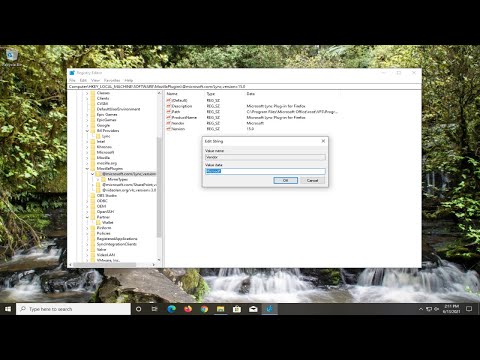
Task: Launch Chrome from the taskbar
Action: 204,309
